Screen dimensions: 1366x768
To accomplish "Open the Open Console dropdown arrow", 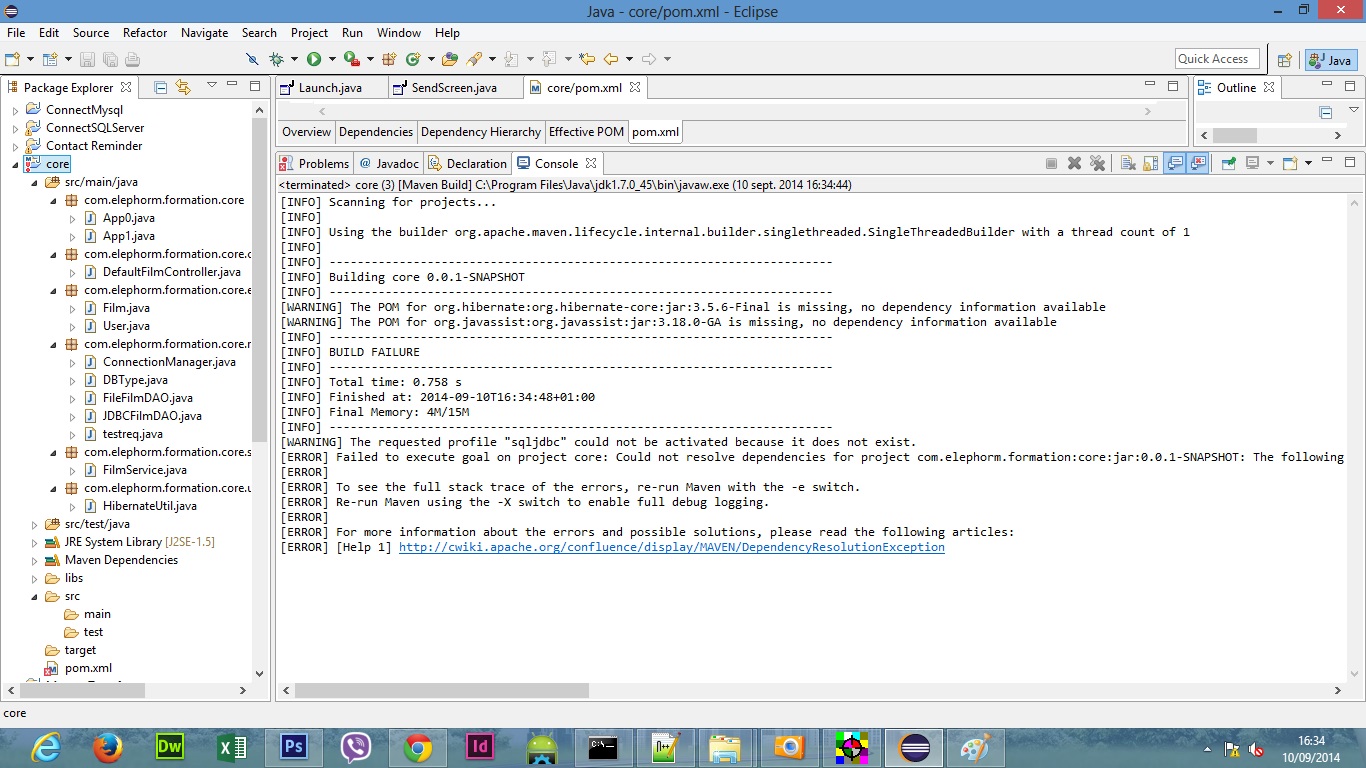I will [1308, 163].
